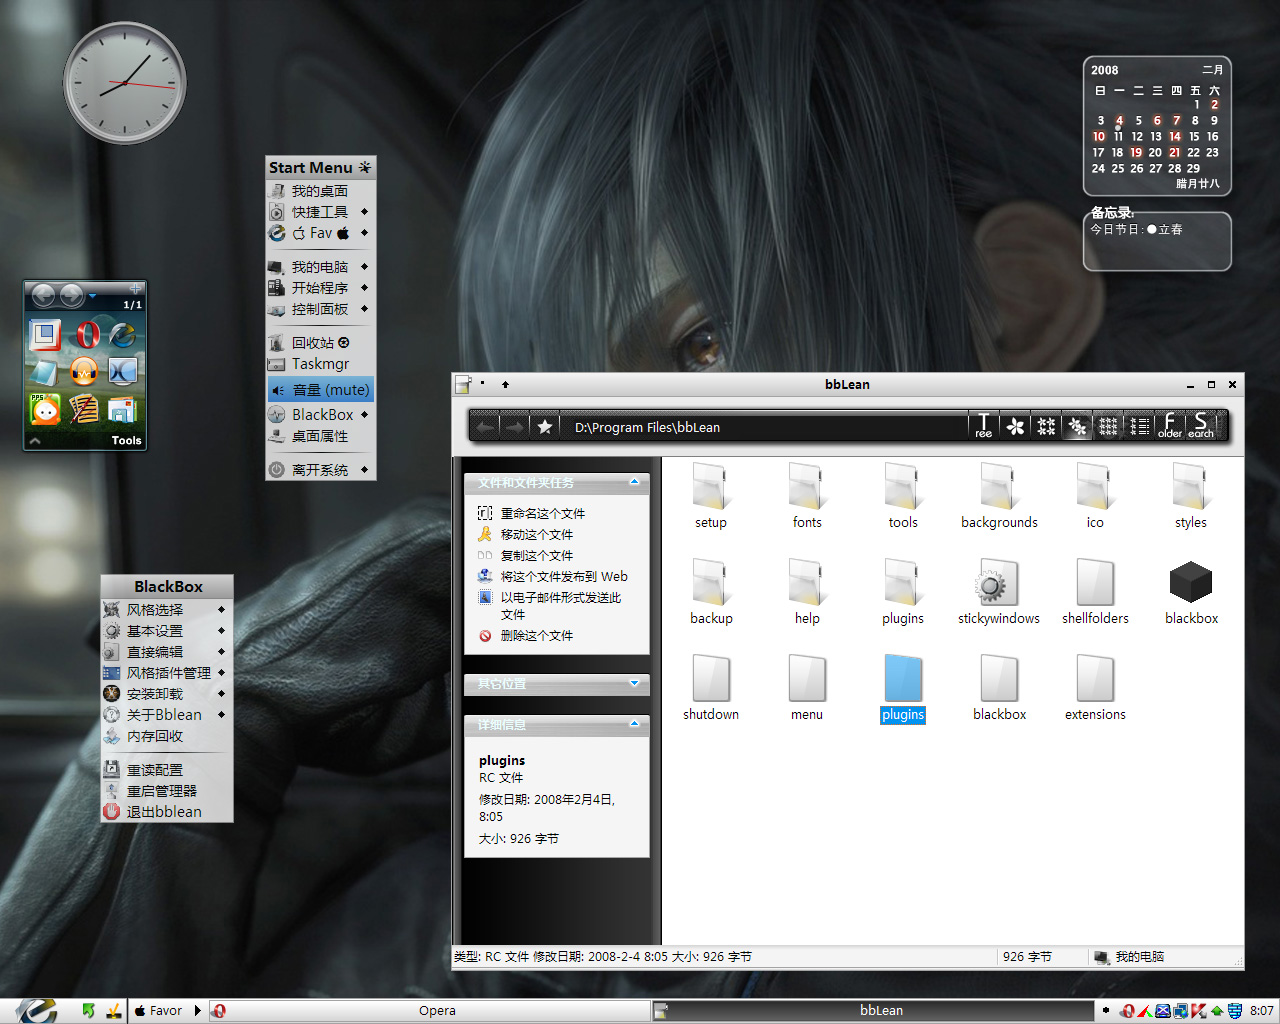Launch the PPS app in Tools widget
The height and width of the screenshot is (1024, 1280).
[46, 408]
